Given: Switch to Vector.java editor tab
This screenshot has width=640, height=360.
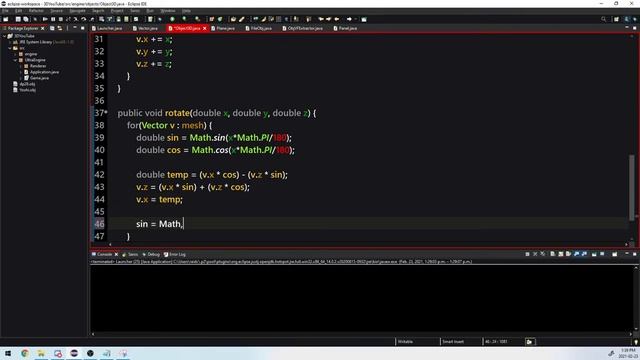Looking at the screenshot, I should (145, 28).
